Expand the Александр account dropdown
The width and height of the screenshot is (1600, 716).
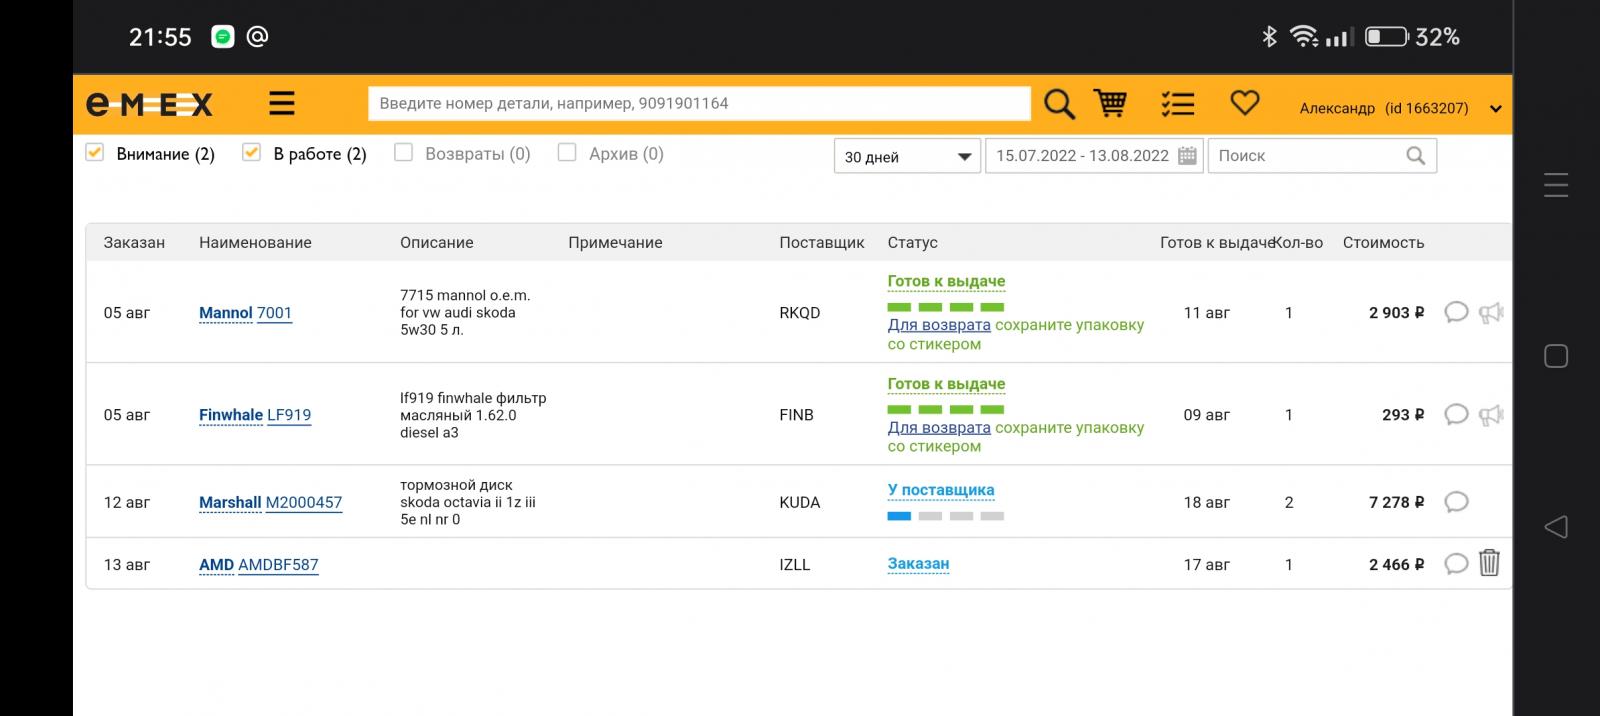coord(1495,108)
